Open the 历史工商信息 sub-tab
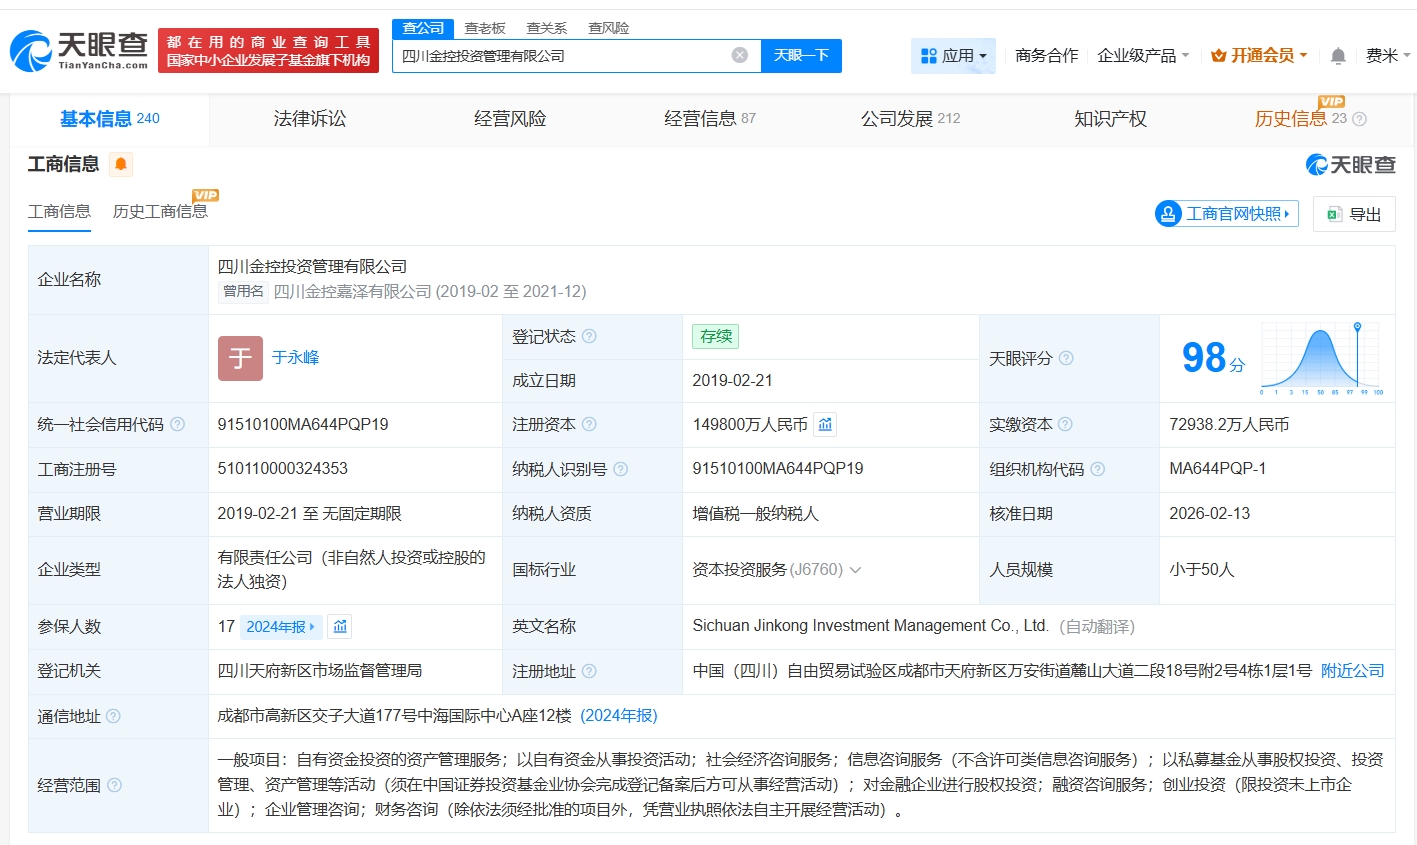 tap(160, 211)
